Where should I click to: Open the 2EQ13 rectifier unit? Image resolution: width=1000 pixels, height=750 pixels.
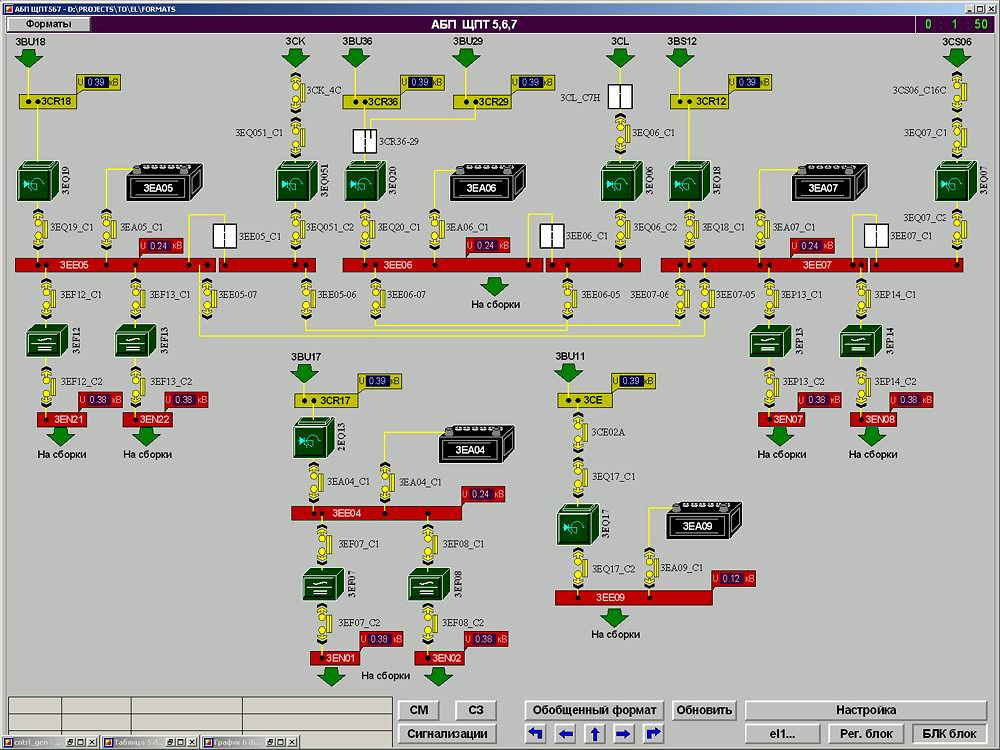(314, 438)
